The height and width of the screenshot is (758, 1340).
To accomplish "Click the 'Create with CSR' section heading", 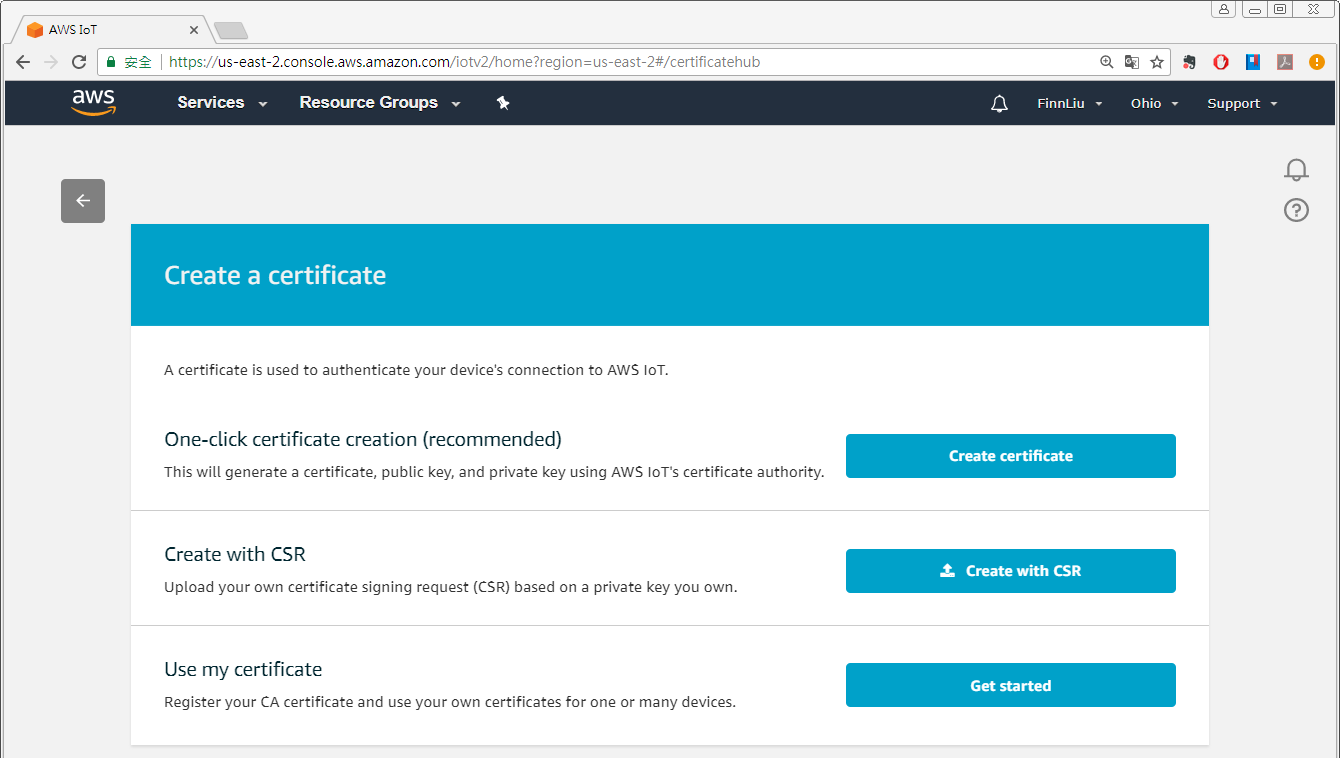I will pos(235,554).
